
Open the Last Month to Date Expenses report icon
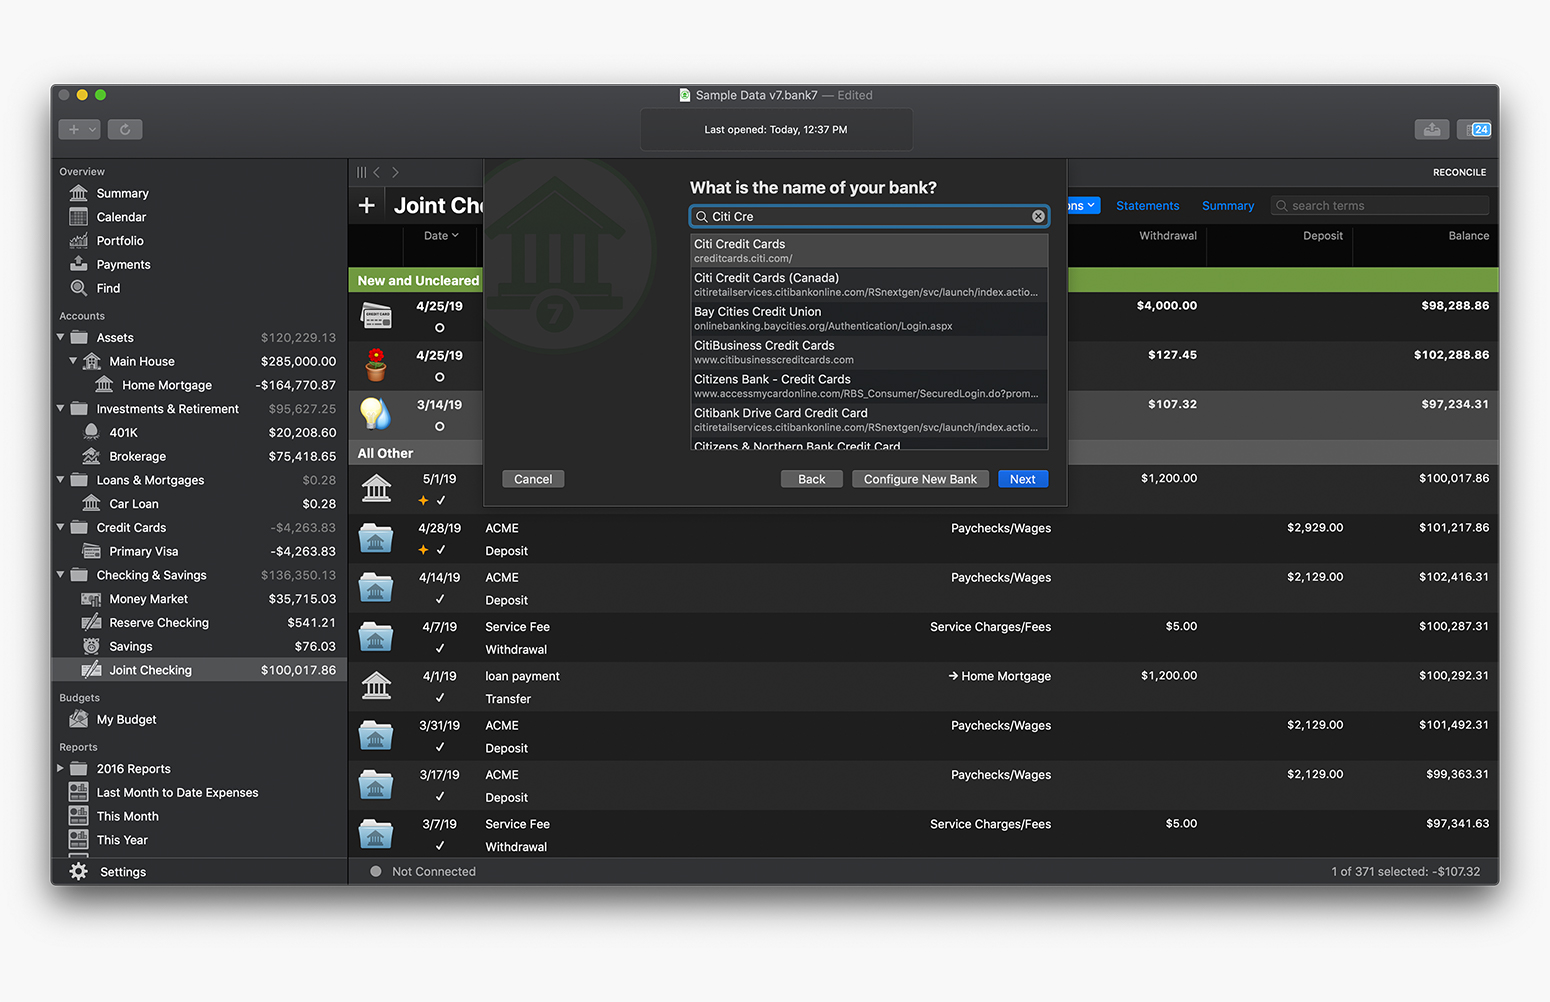[79, 792]
